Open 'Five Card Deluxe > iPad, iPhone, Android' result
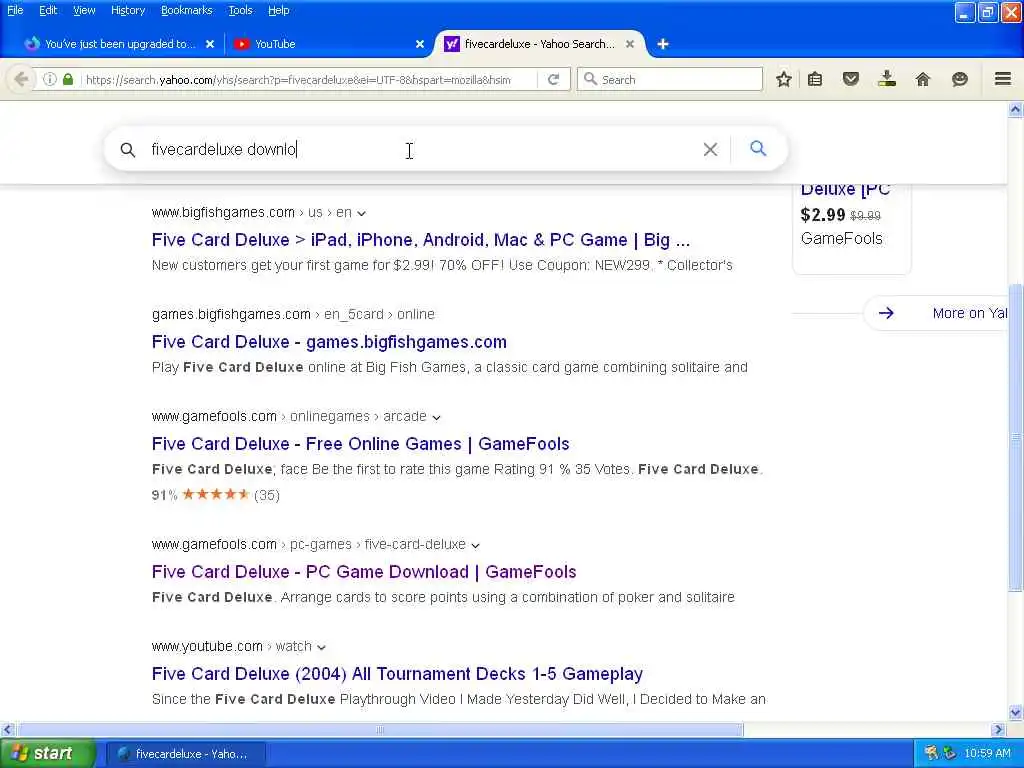Viewport: 1024px width, 768px height. (421, 240)
